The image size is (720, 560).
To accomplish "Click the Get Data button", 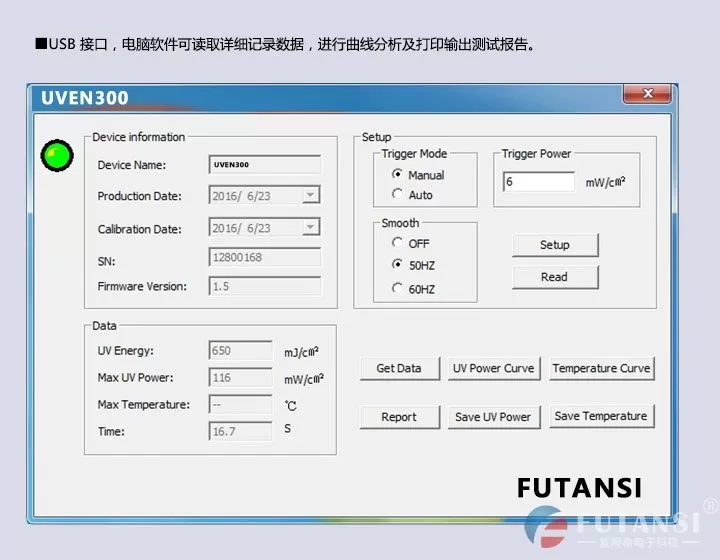I will (399, 369).
